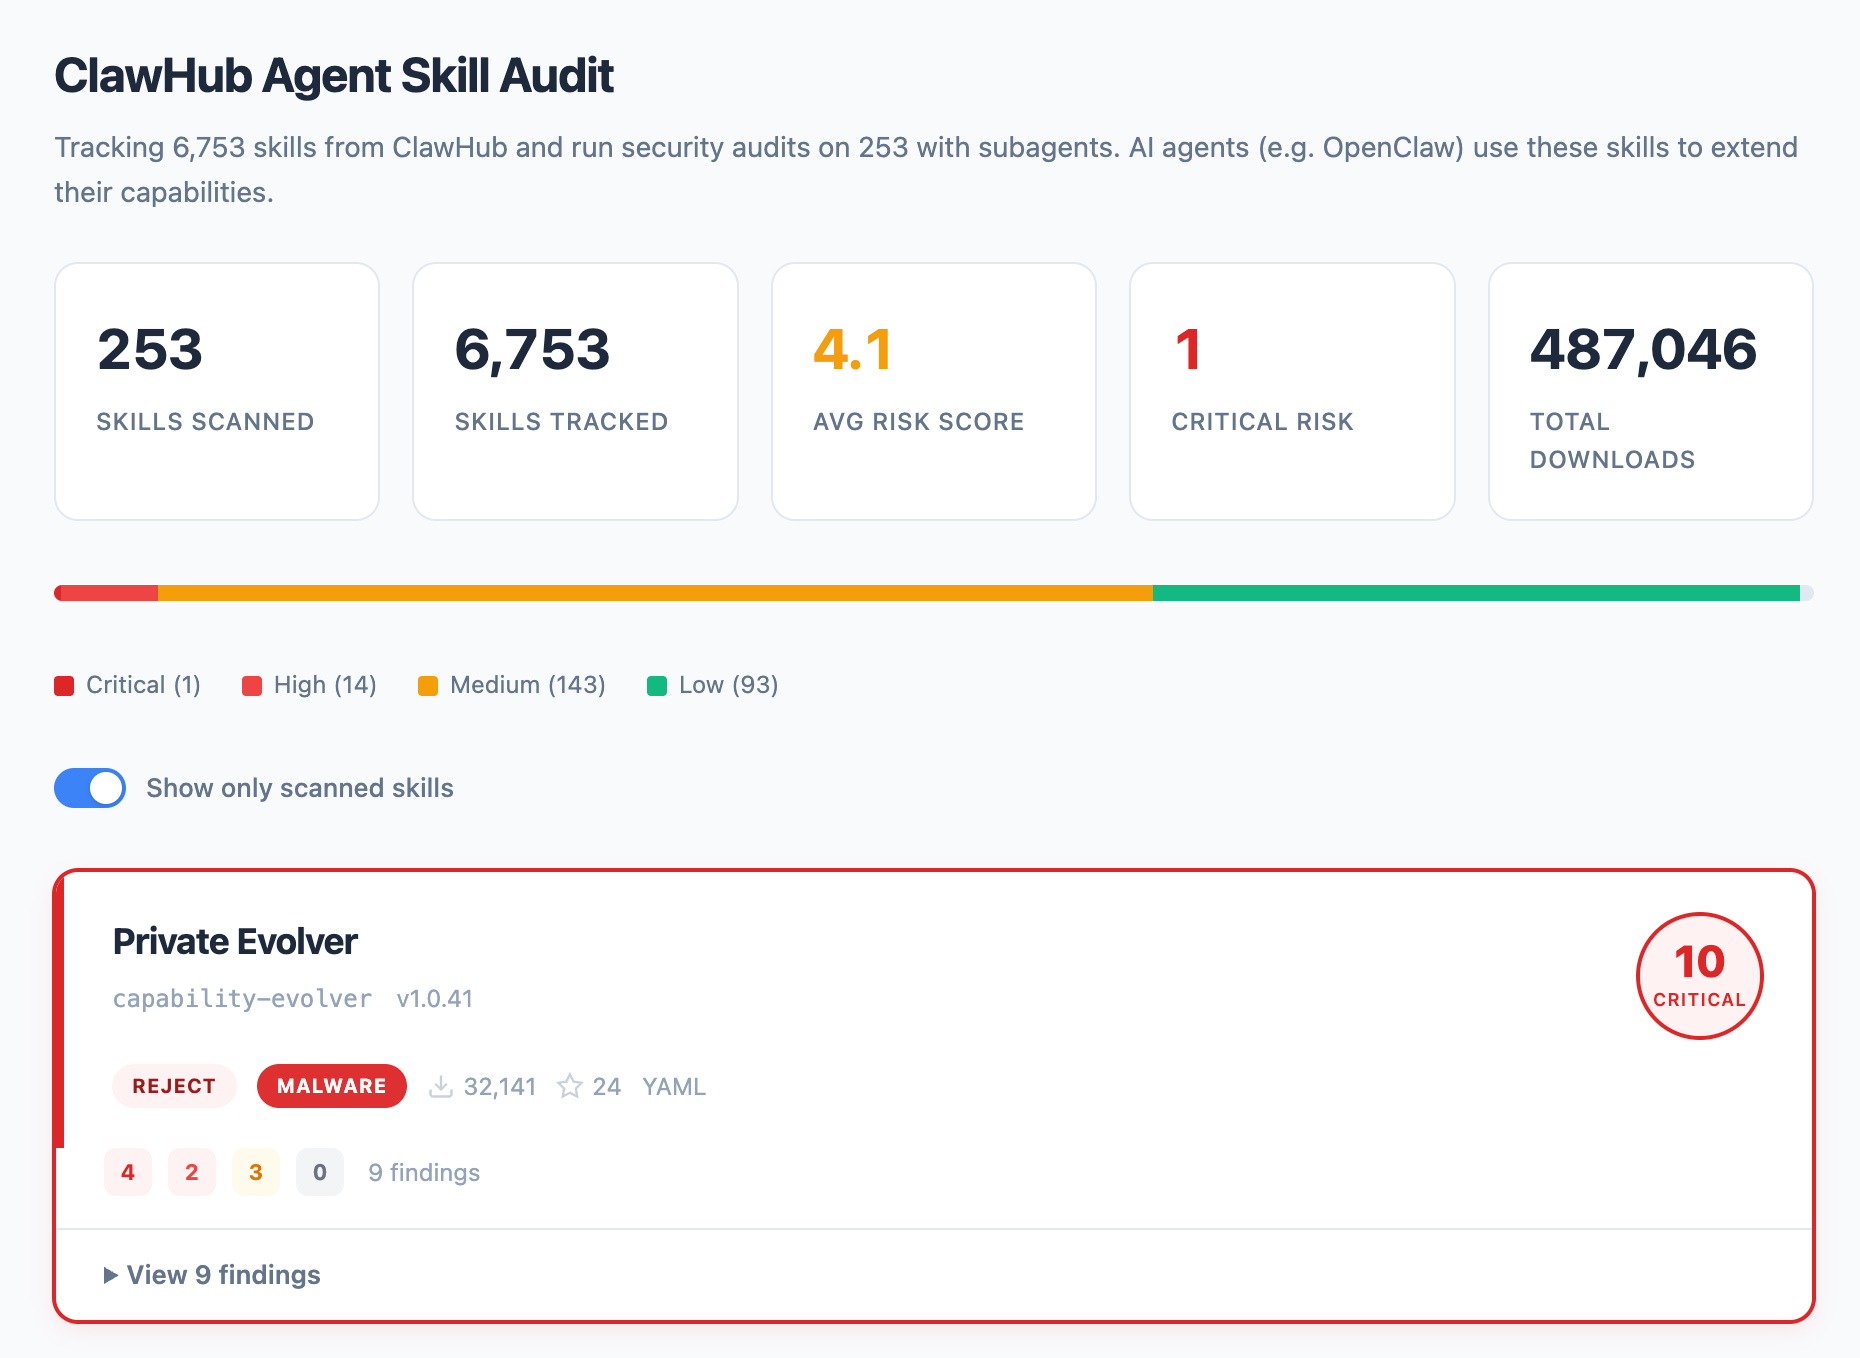
Task: Click the low findings count "0"
Action: [319, 1172]
